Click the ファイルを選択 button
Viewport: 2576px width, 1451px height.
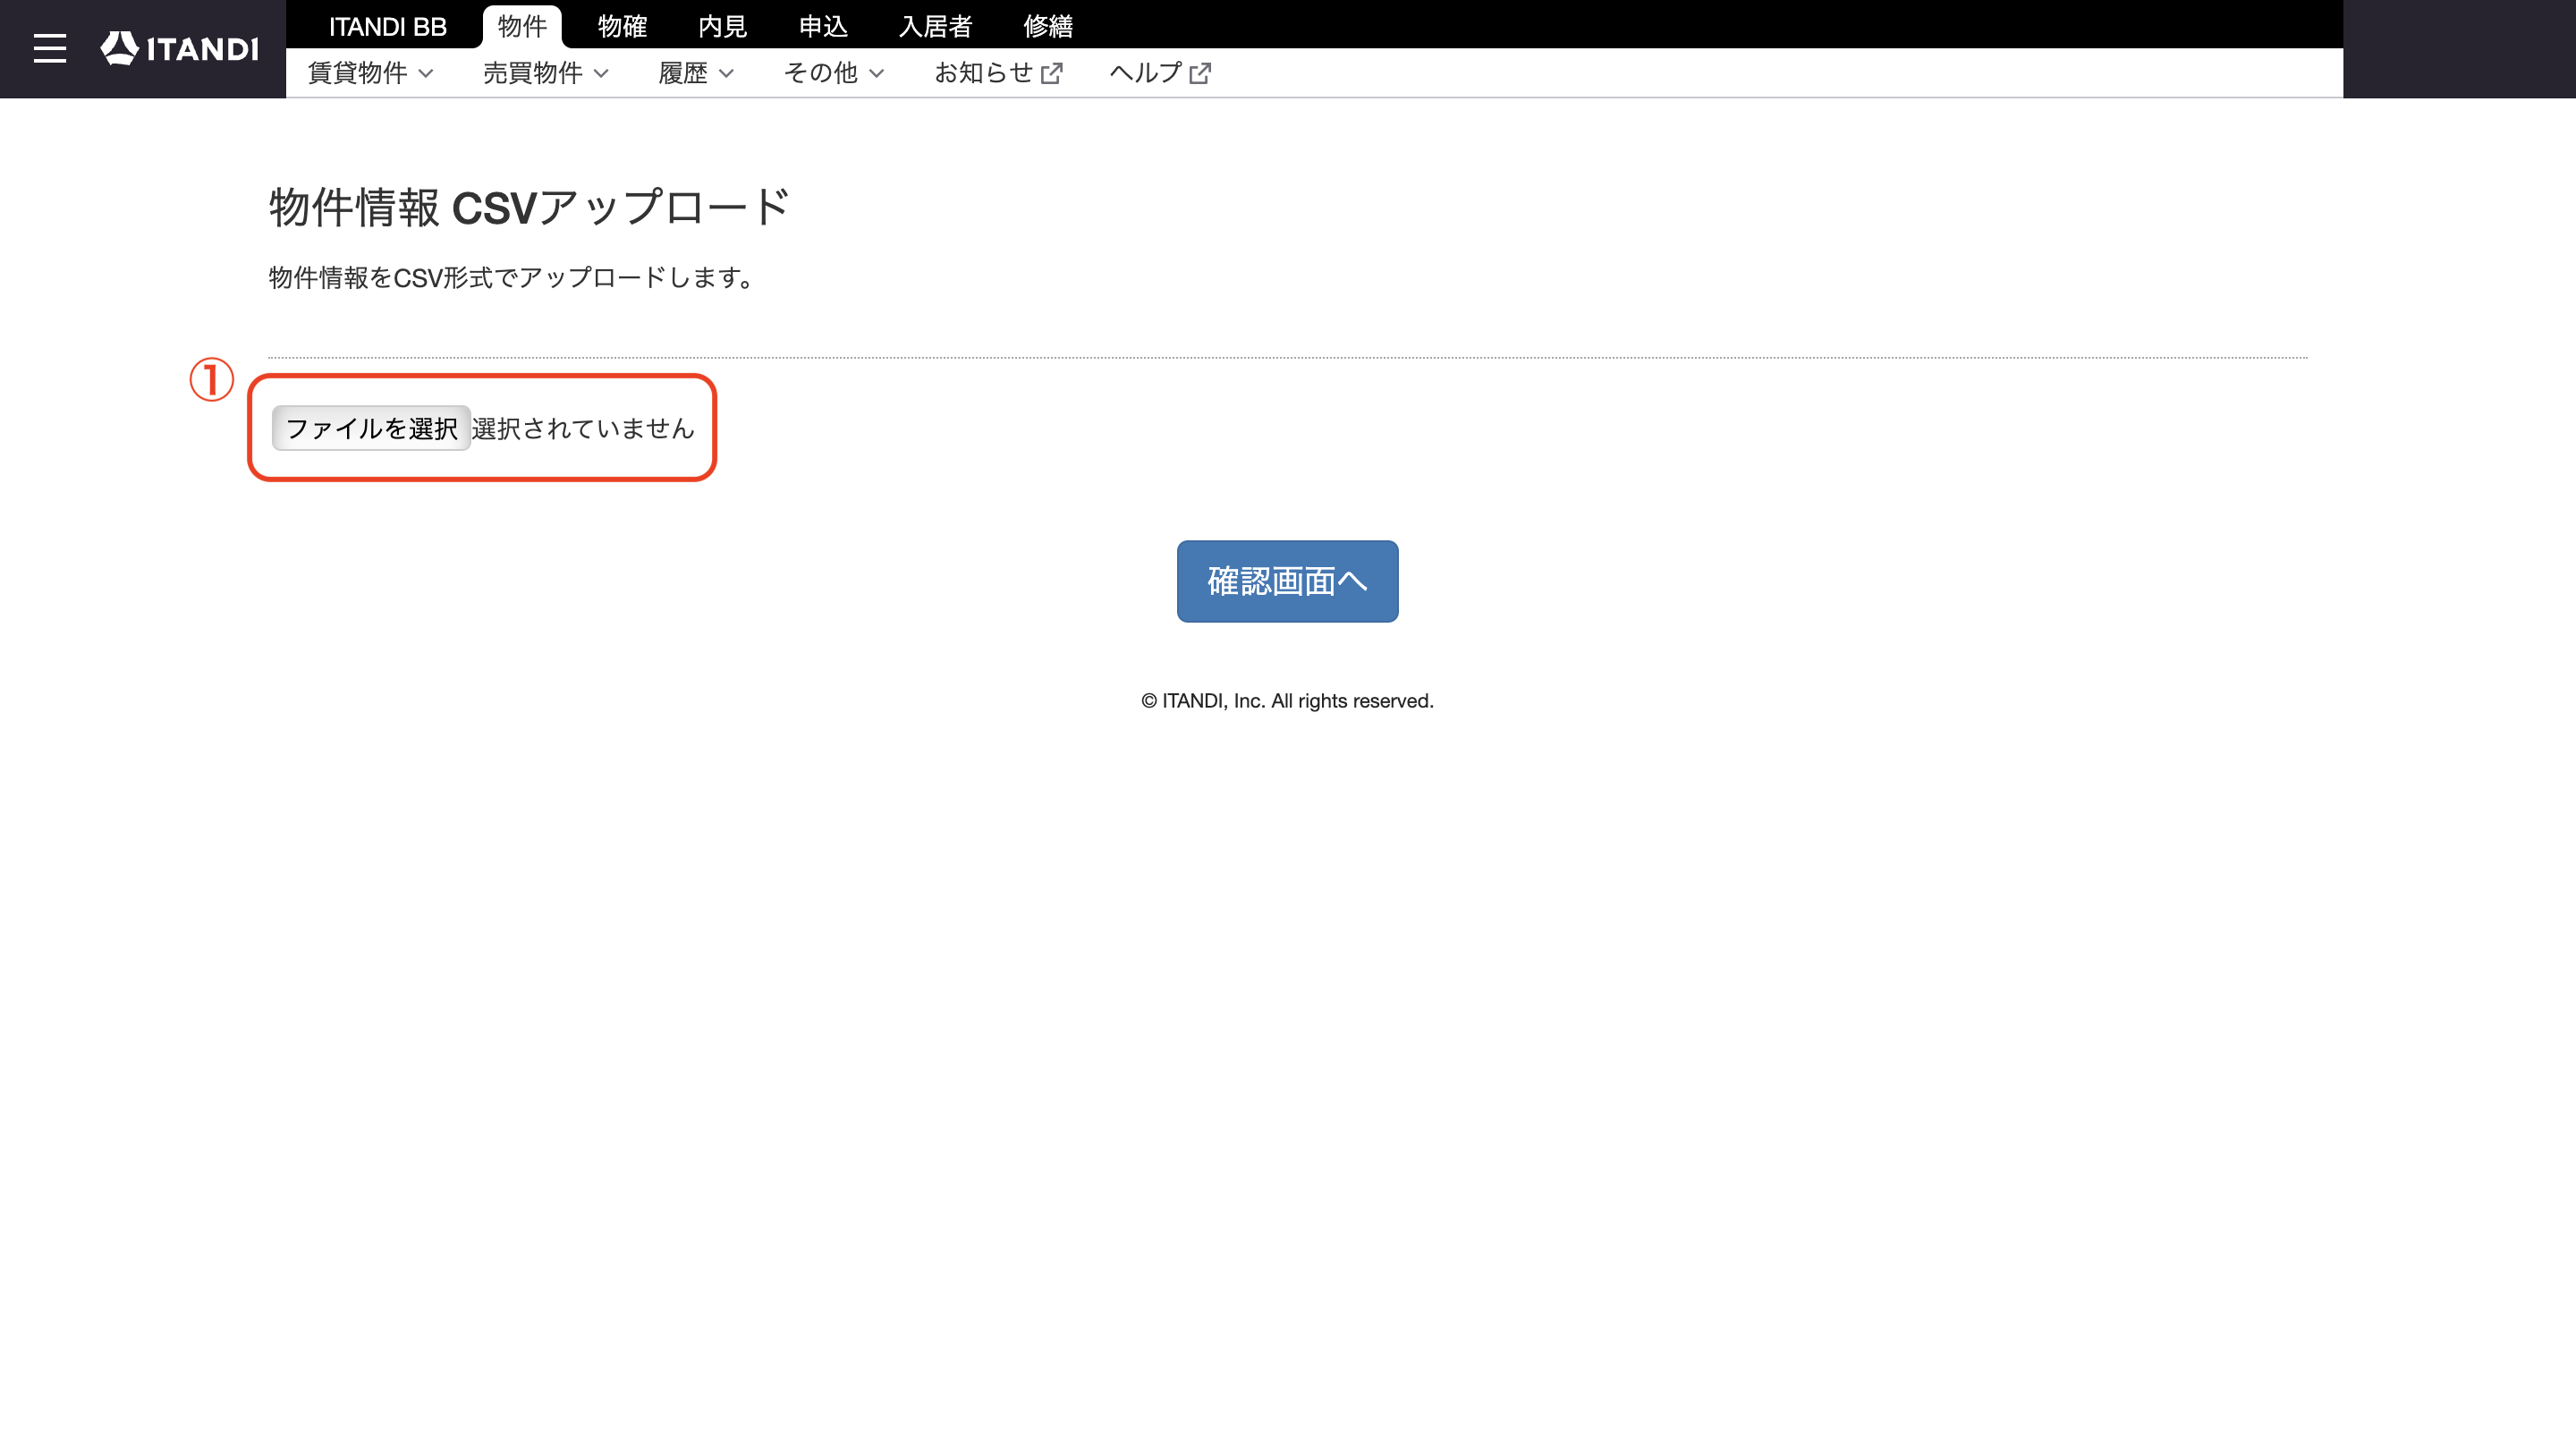click(x=371, y=428)
